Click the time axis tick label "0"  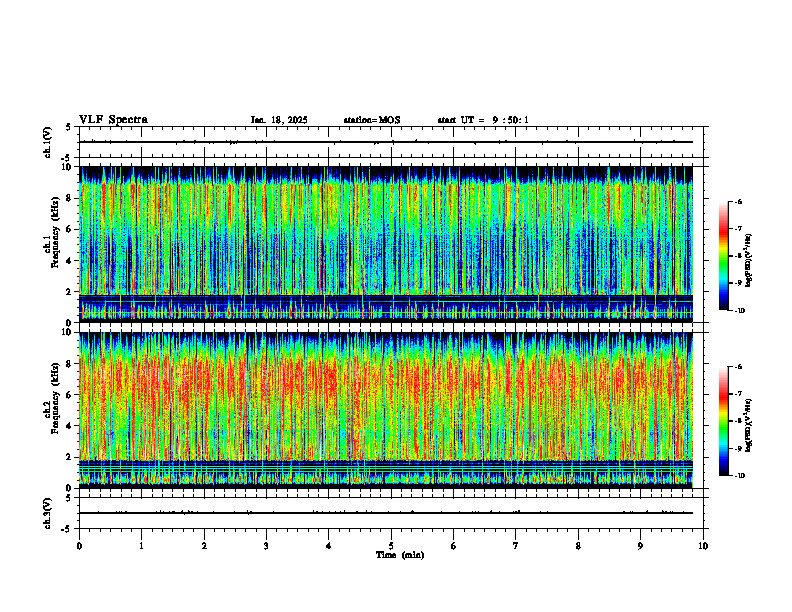point(79,546)
